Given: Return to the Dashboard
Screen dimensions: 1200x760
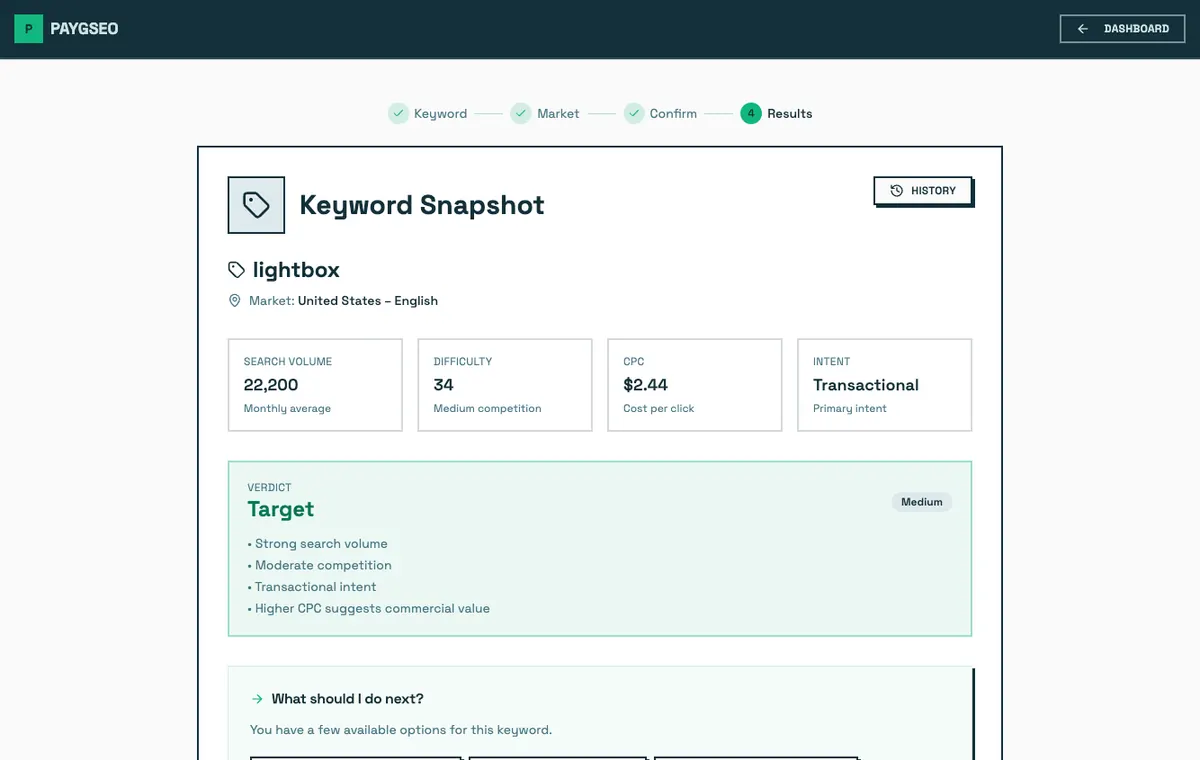Looking at the screenshot, I should coord(1122,29).
